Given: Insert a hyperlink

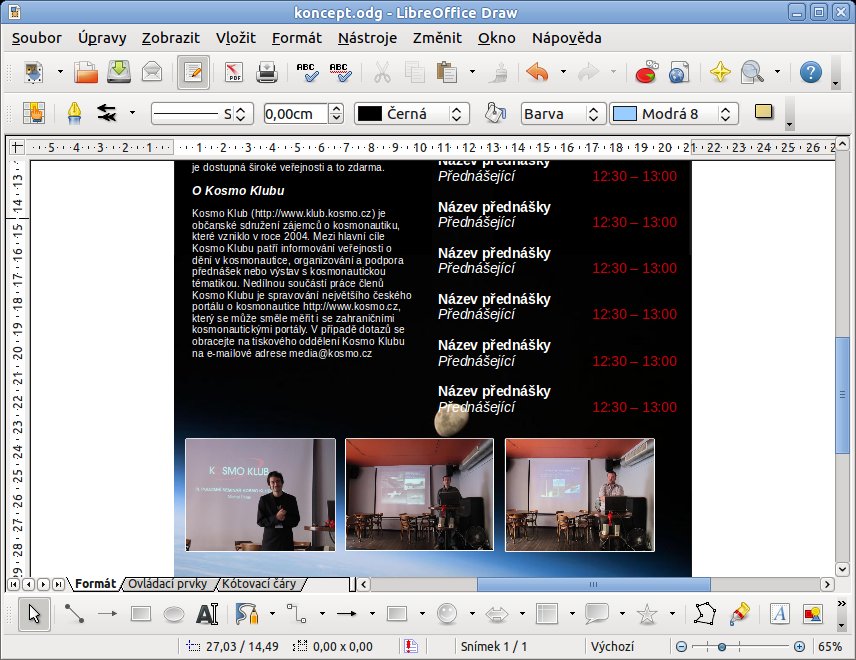Looking at the screenshot, I should (x=679, y=72).
